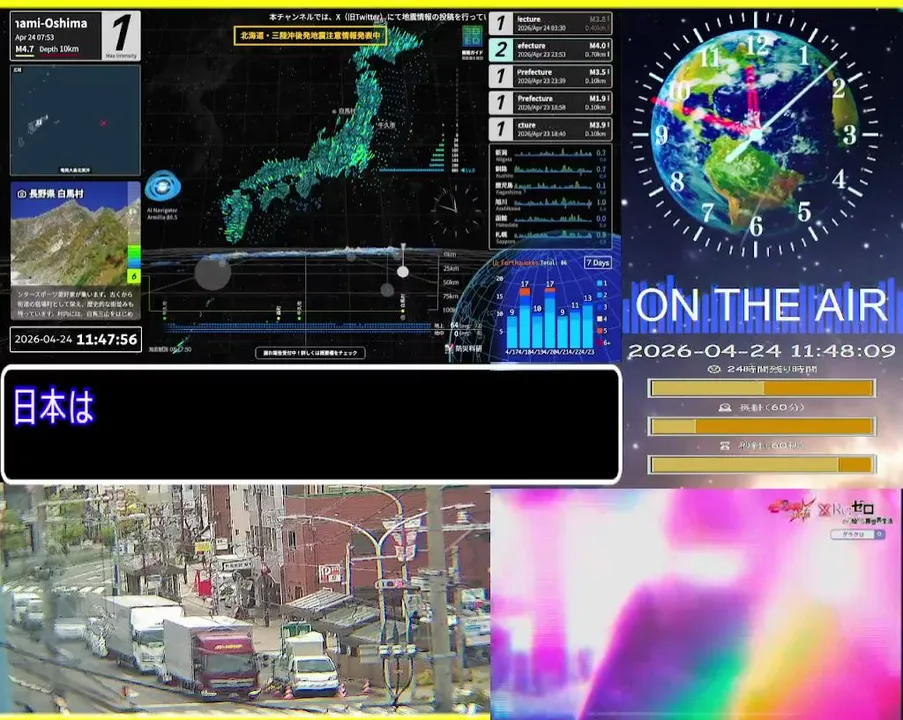Click the 4/18 bar labeled 17 in chart
The image size is (903, 720).
point(525,317)
